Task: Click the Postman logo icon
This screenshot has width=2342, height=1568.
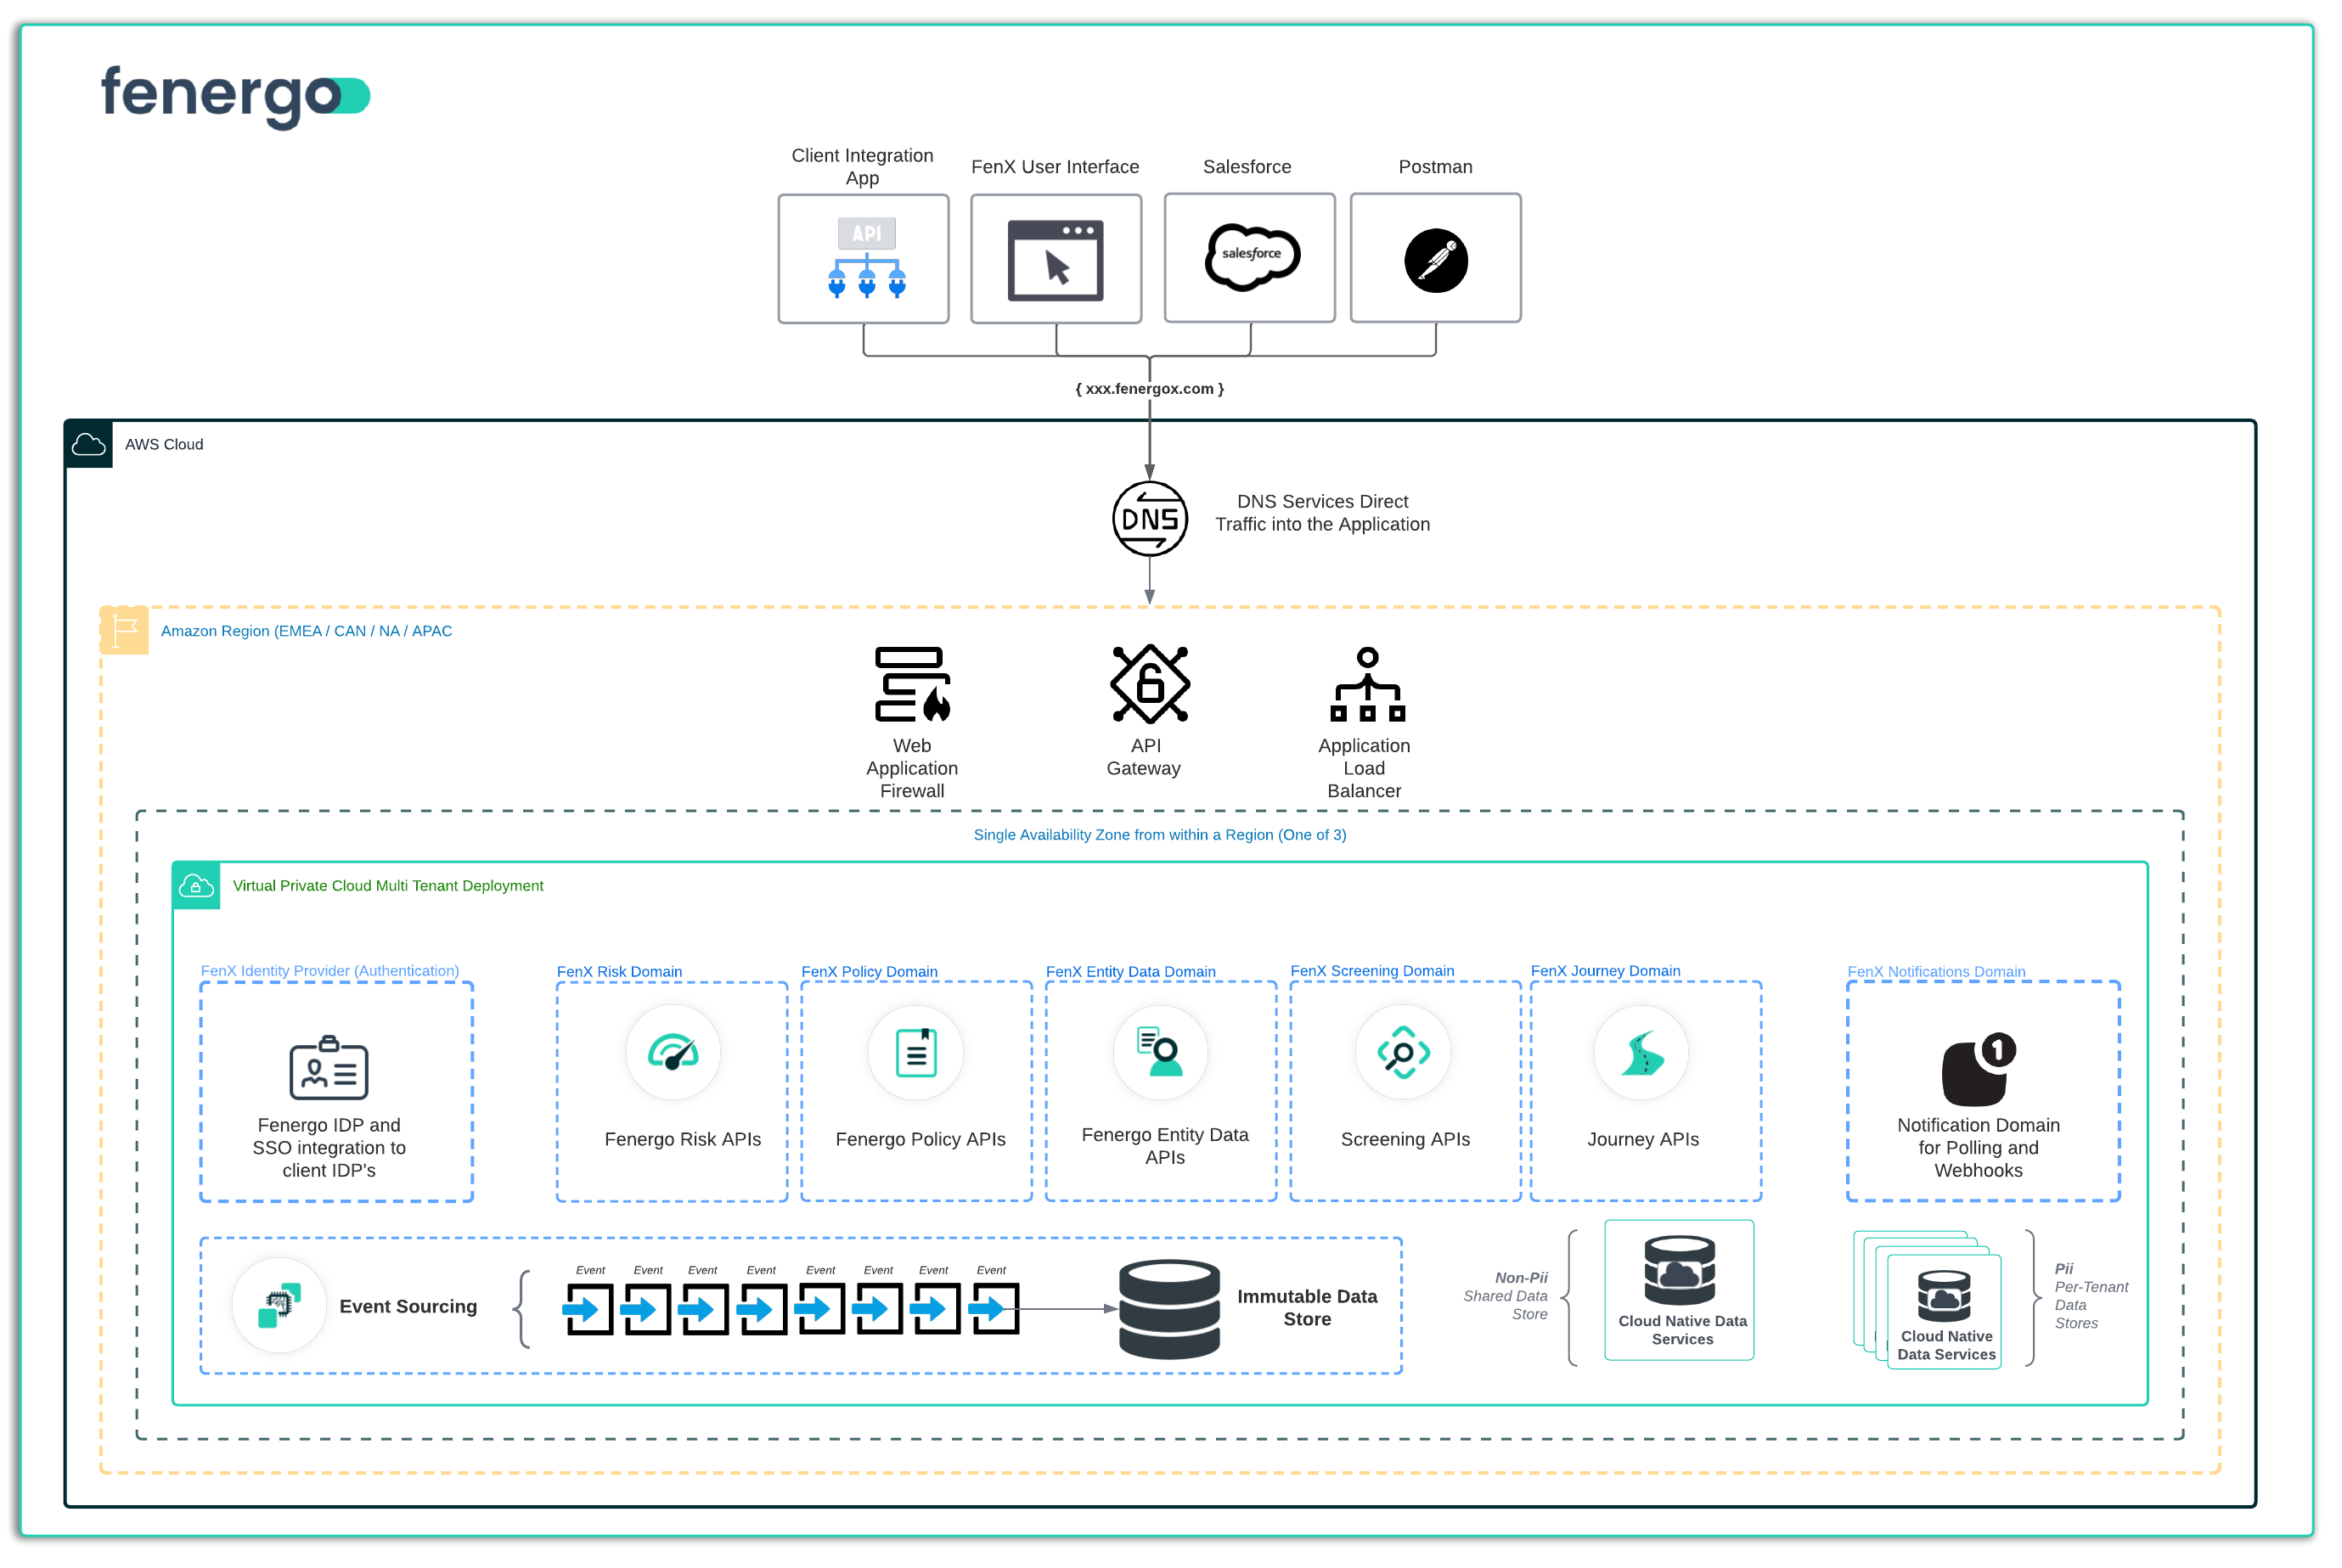Action: pyautogui.click(x=1436, y=261)
